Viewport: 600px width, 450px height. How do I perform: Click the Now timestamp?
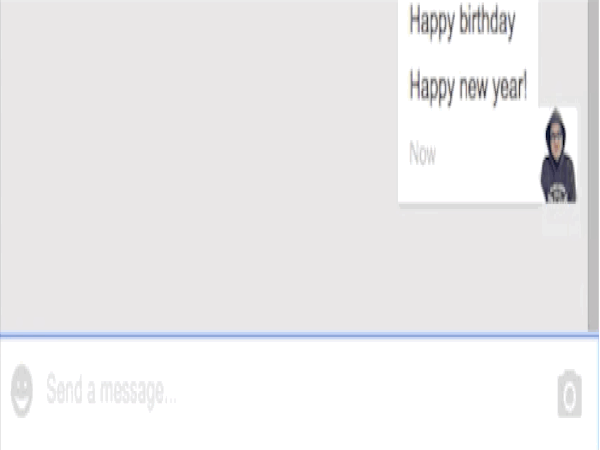coord(422,153)
